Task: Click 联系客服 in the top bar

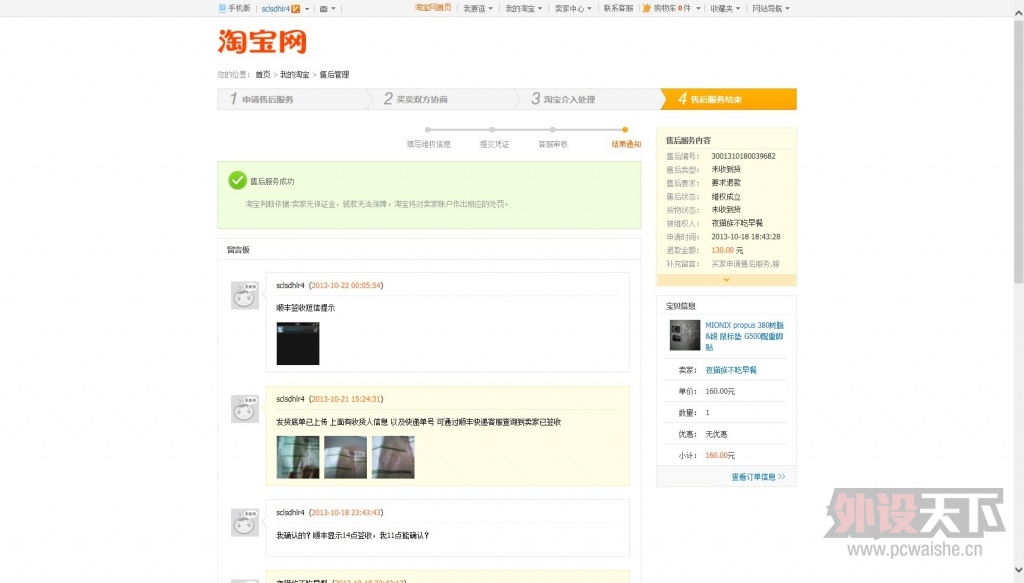Action: tap(618, 8)
